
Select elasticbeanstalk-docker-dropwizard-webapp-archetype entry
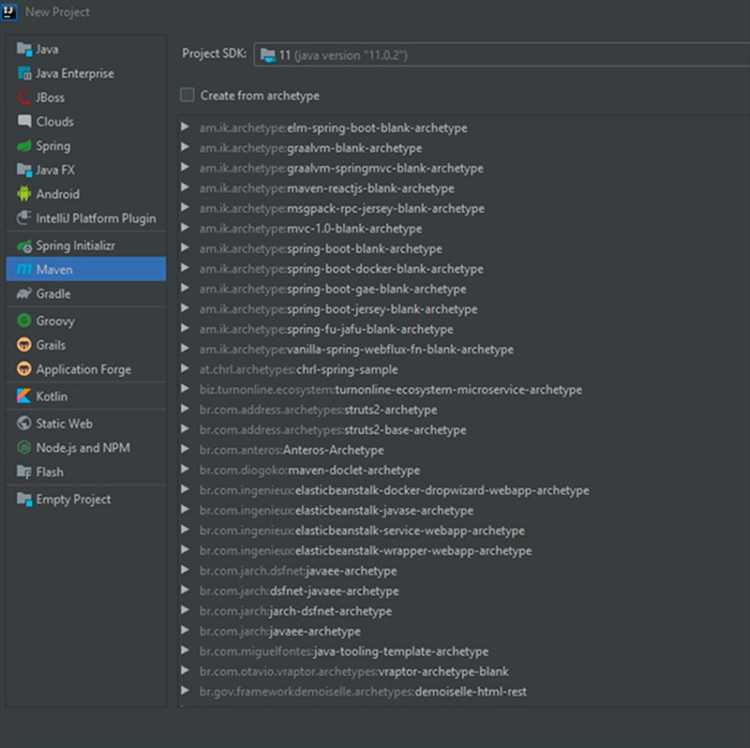(395, 490)
